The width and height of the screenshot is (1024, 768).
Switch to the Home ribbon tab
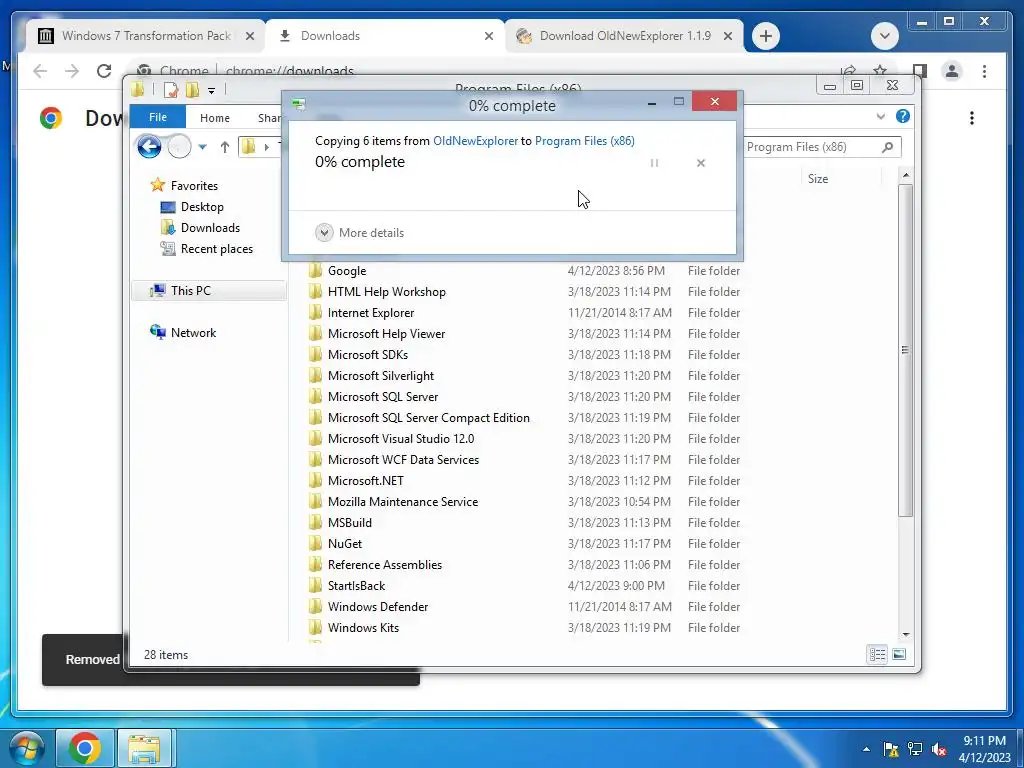point(215,118)
